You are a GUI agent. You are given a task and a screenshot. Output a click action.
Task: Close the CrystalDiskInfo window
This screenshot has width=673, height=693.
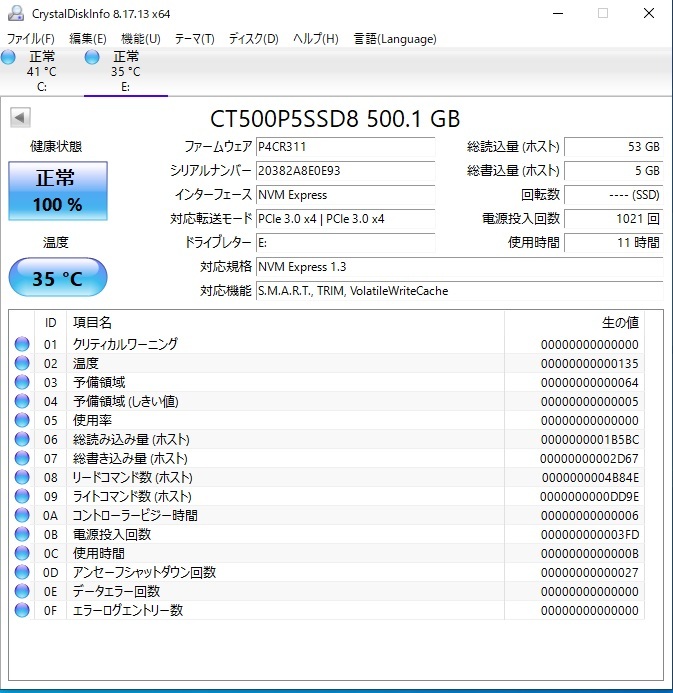tap(649, 13)
